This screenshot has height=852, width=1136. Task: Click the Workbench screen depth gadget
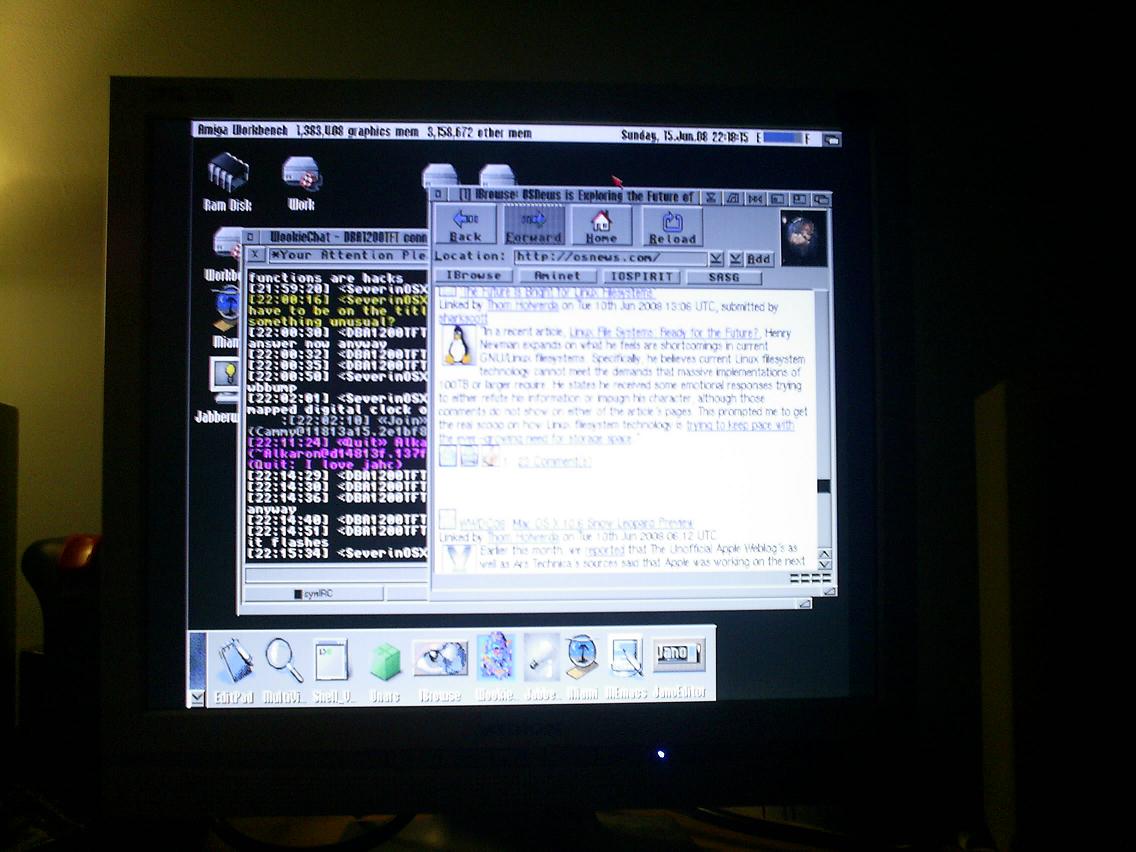[x=832, y=138]
